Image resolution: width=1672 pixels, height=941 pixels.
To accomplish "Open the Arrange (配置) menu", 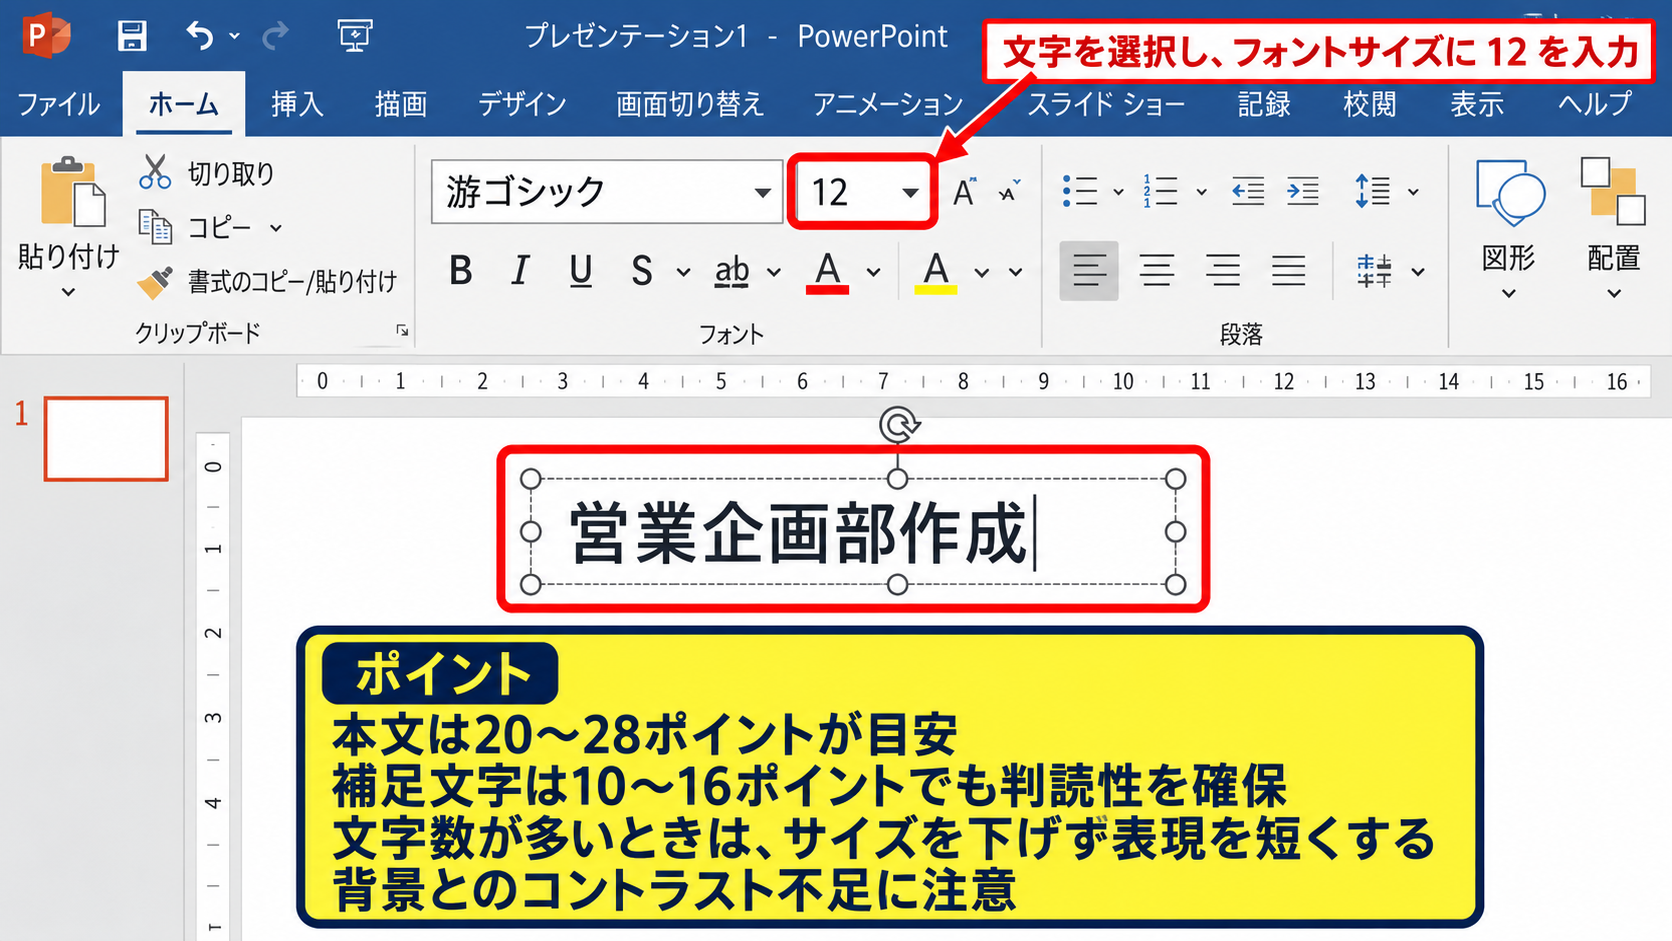I will click(1613, 228).
